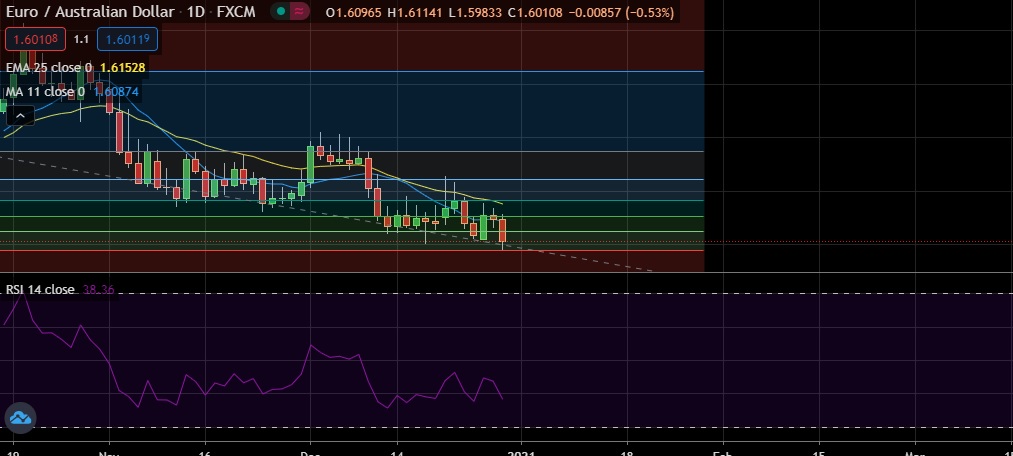This screenshot has width=1013, height=456.
Task: Click the Feb label on time axis
Action: coord(723,451)
